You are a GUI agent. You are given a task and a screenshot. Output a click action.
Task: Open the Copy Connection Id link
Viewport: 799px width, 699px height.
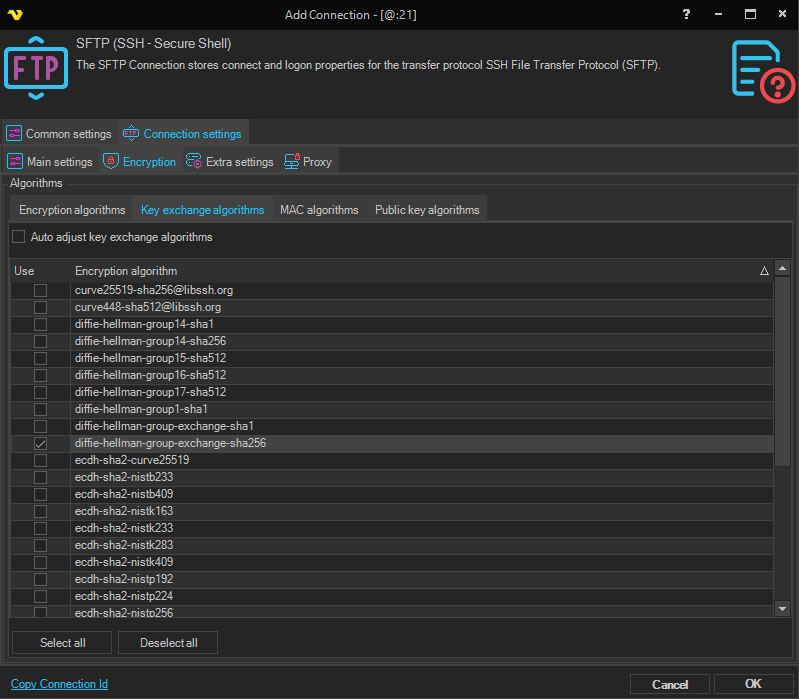pos(59,684)
